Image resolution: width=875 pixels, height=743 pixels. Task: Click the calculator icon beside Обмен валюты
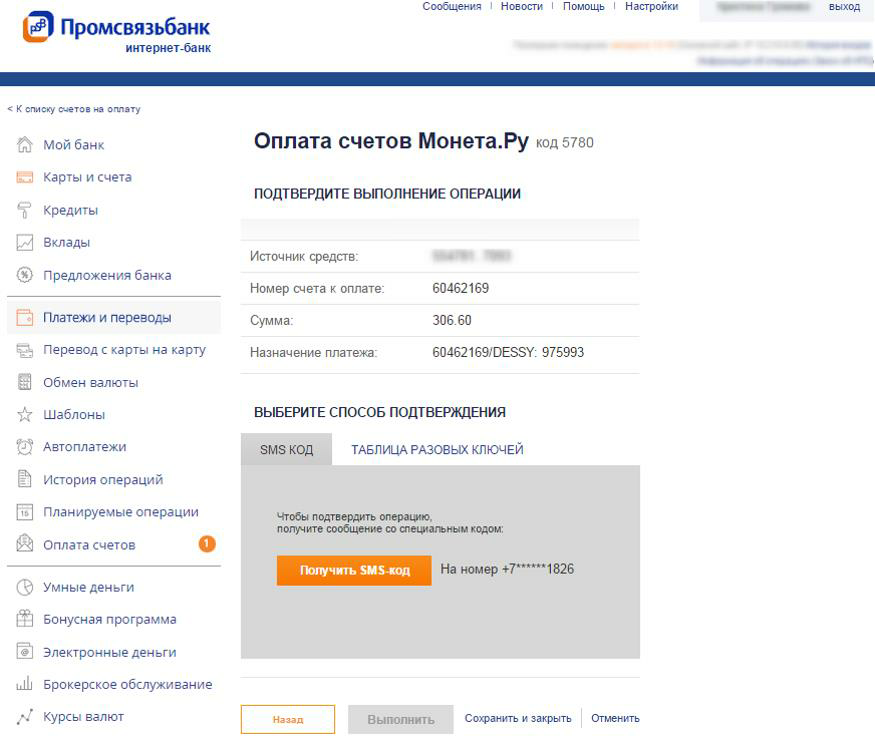pyautogui.click(x=25, y=382)
